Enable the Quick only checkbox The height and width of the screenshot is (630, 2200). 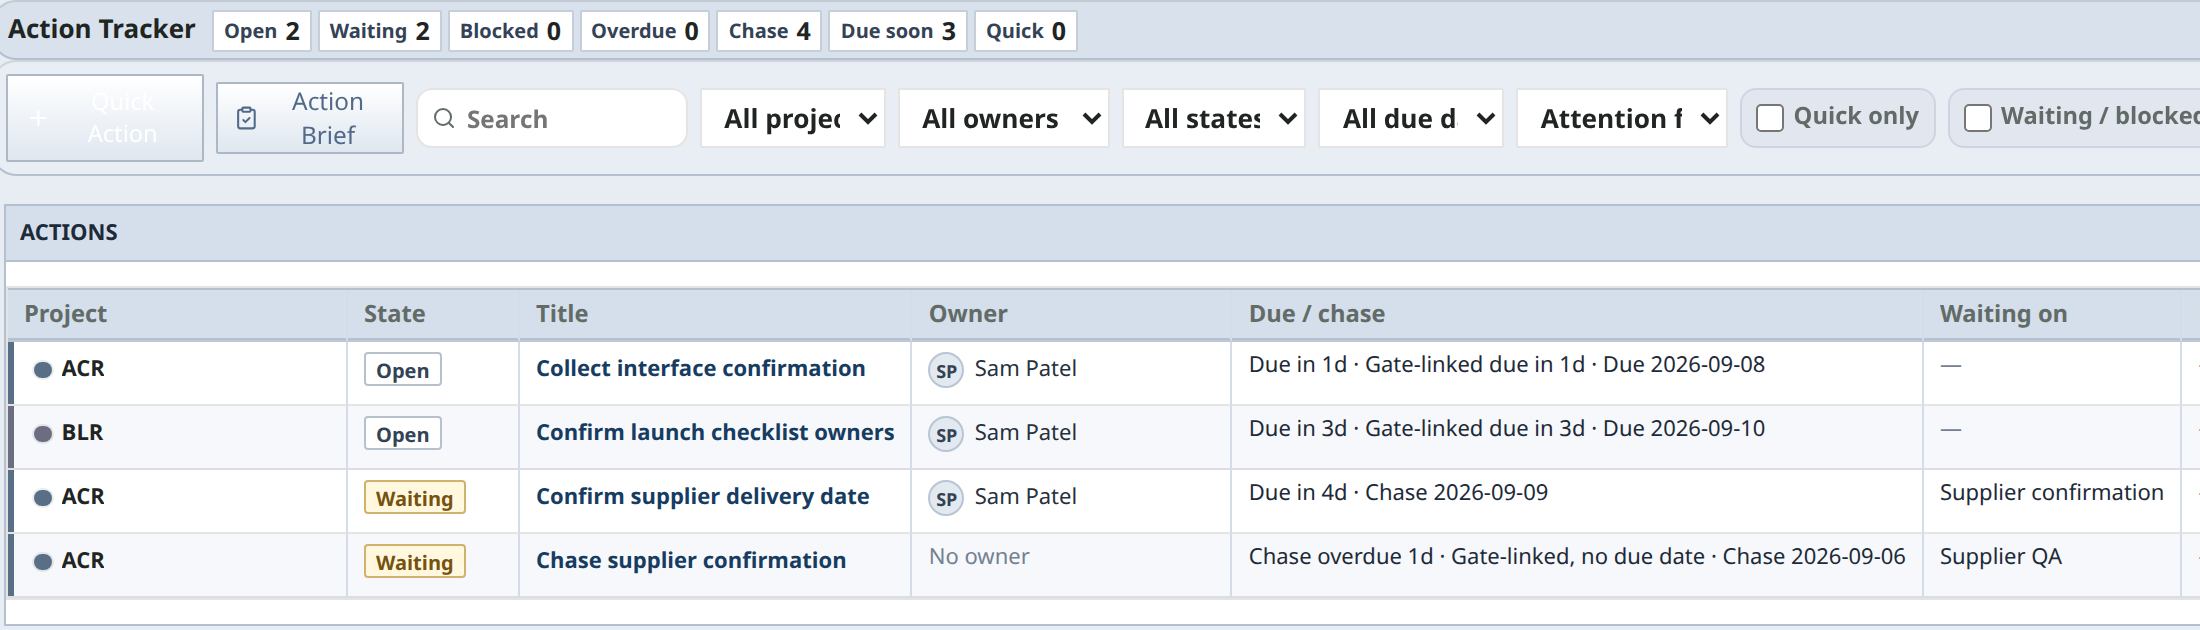tap(1770, 118)
